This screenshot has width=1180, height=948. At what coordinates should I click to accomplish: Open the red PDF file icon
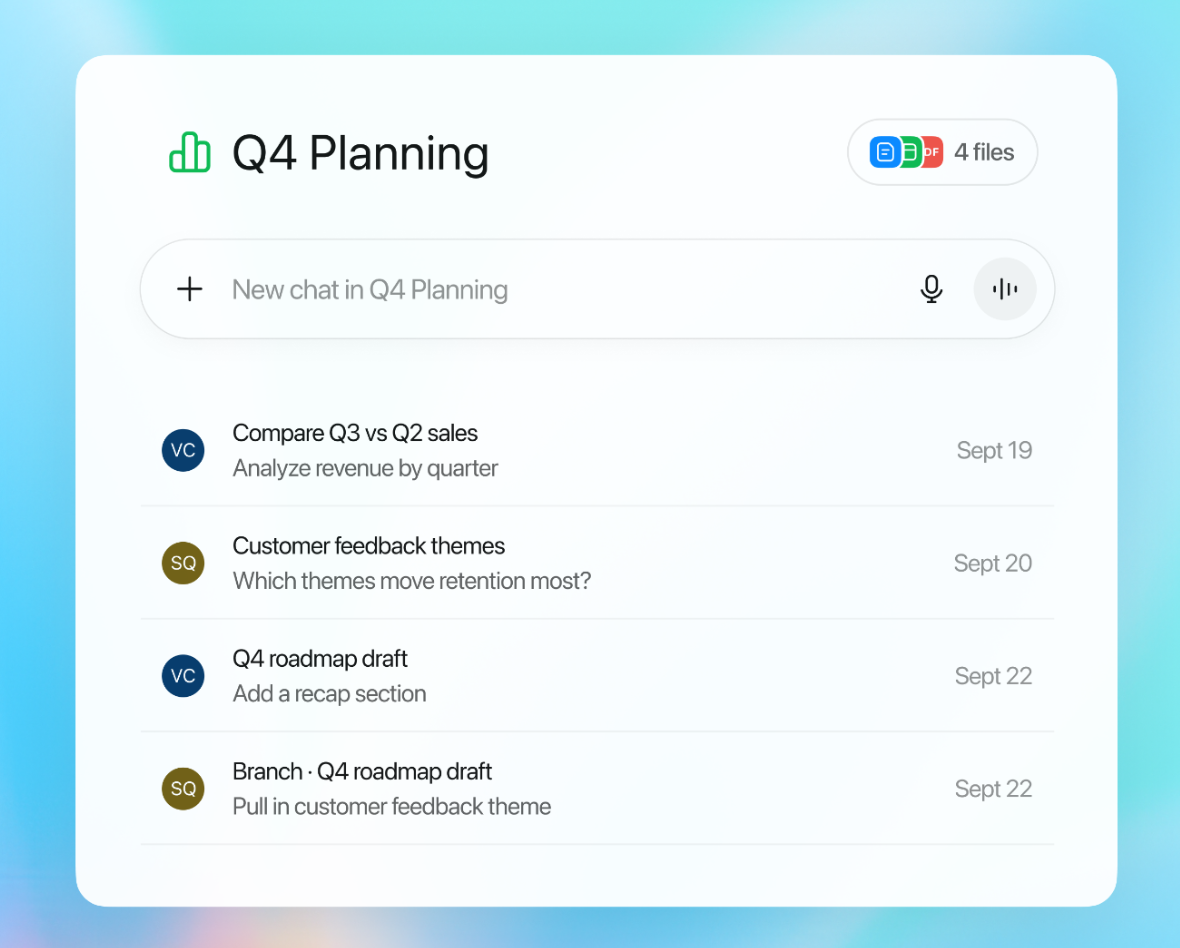pyautogui.click(x=931, y=152)
